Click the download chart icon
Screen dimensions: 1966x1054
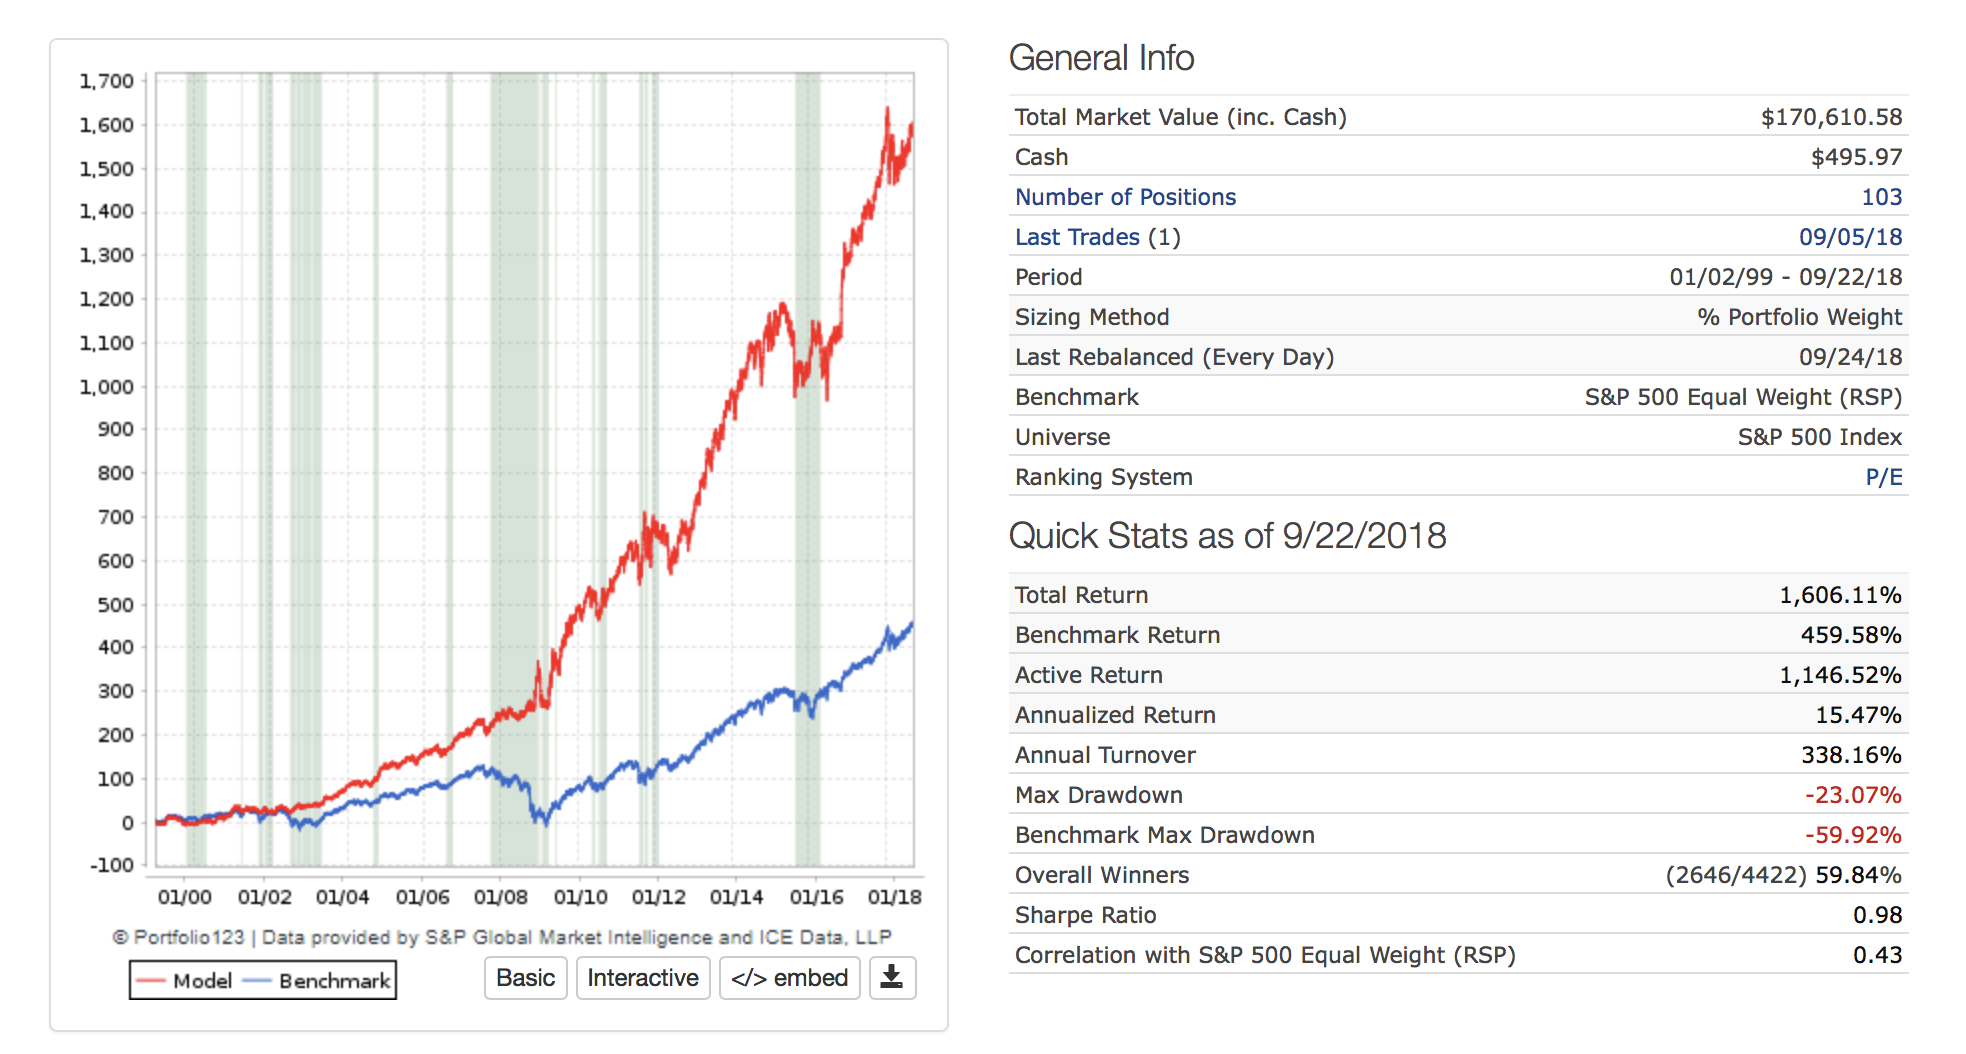tap(892, 977)
